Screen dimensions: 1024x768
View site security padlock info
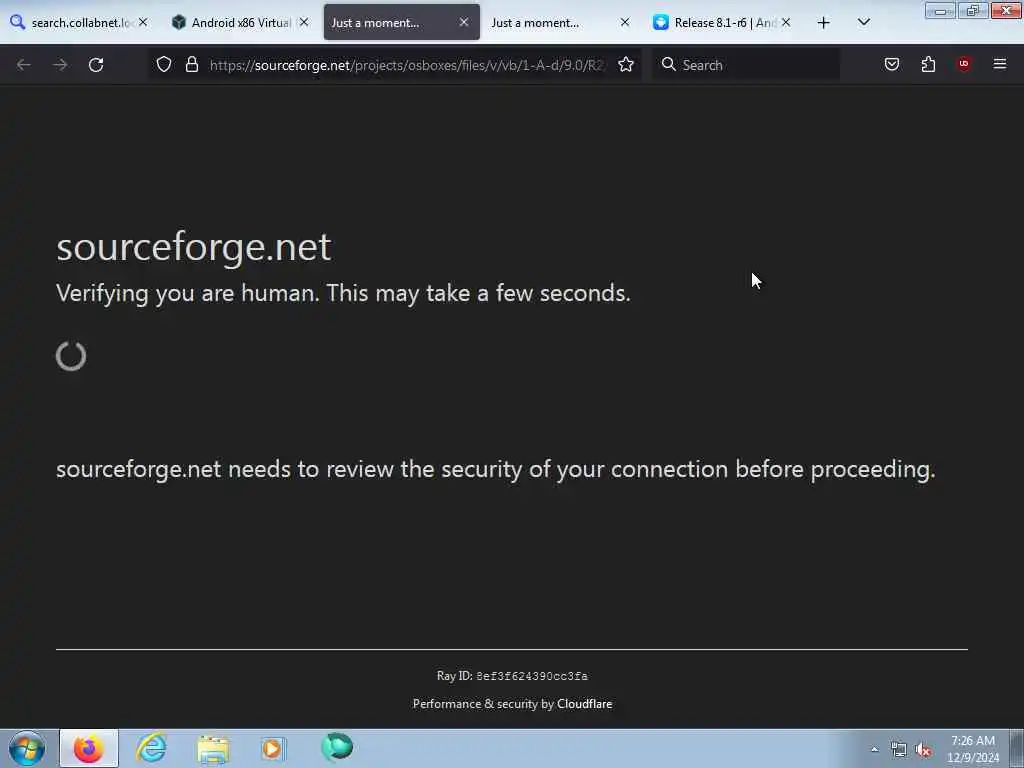tap(191, 64)
